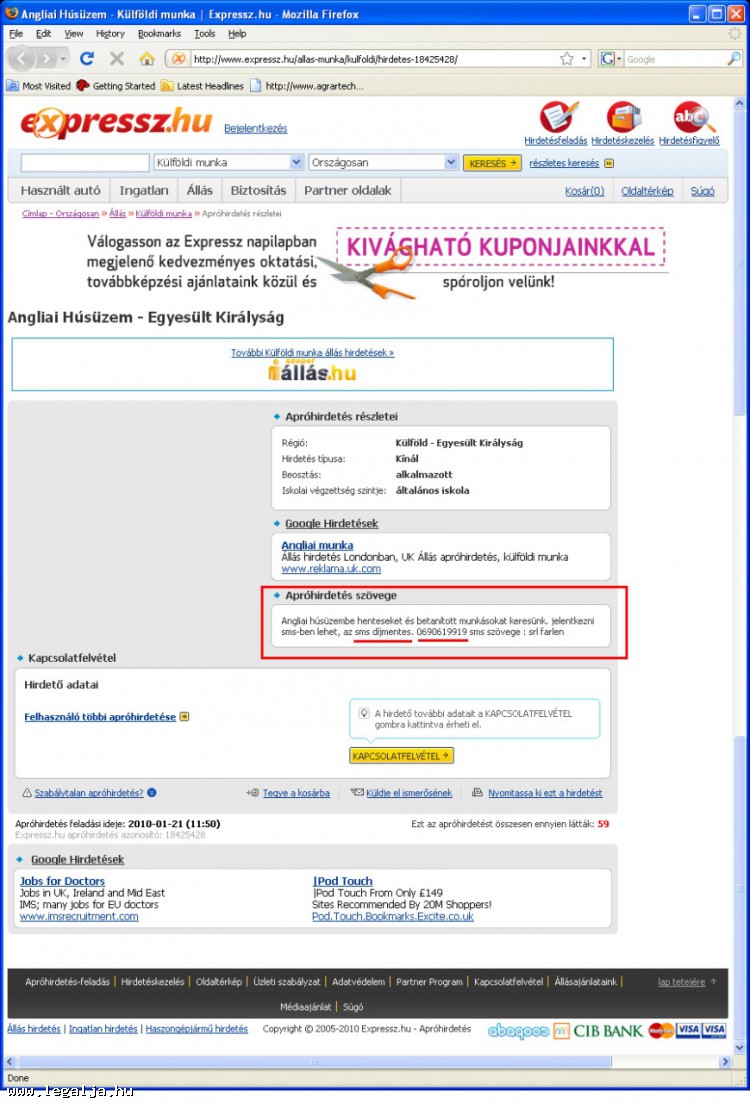Click the browser home icon
This screenshot has width=750, height=1103.
click(146, 59)
